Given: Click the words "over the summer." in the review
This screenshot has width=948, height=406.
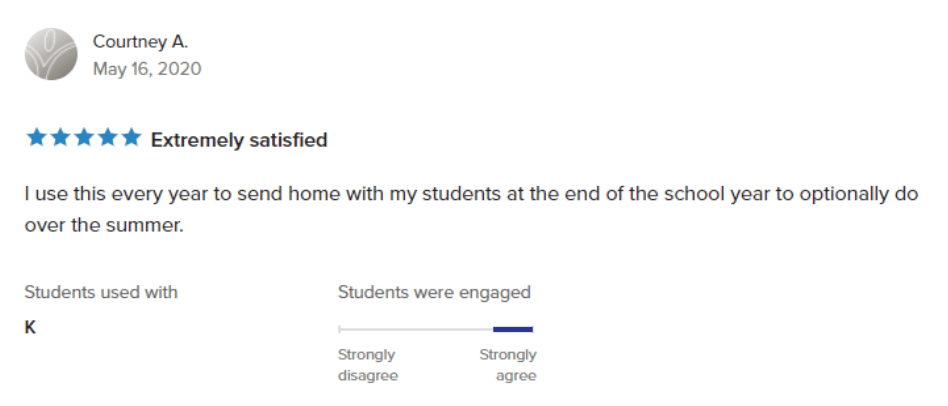Looking at the screenshot, I should (104, 225).
